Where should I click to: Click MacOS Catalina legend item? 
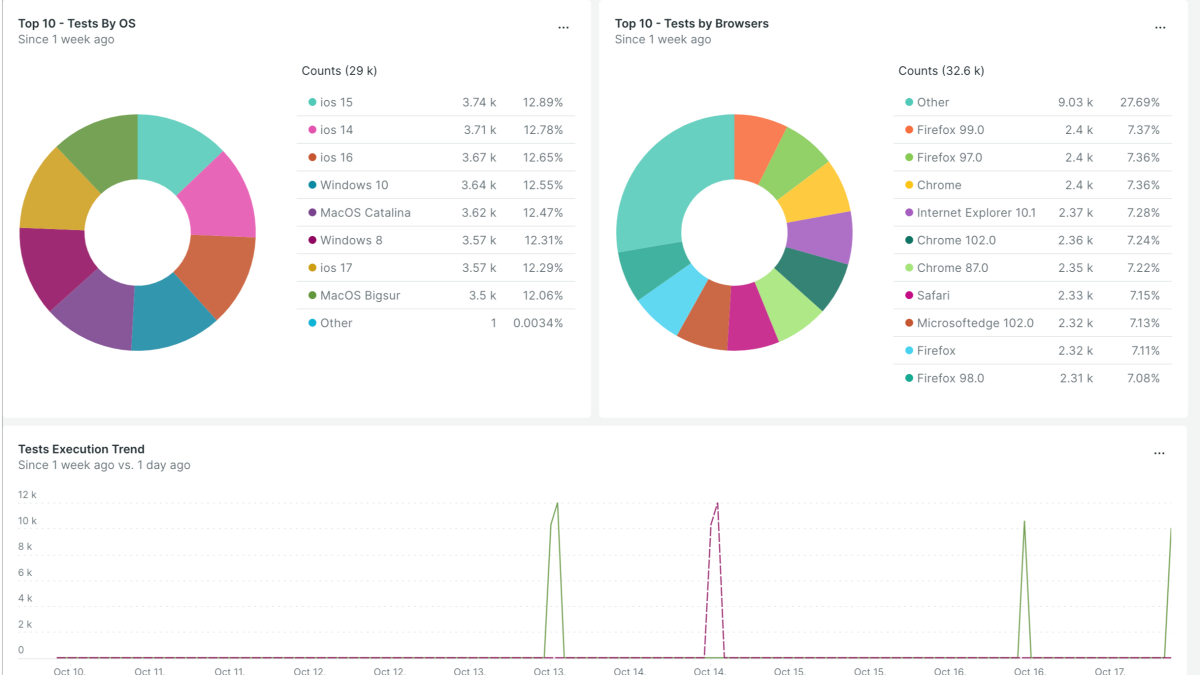365,213
